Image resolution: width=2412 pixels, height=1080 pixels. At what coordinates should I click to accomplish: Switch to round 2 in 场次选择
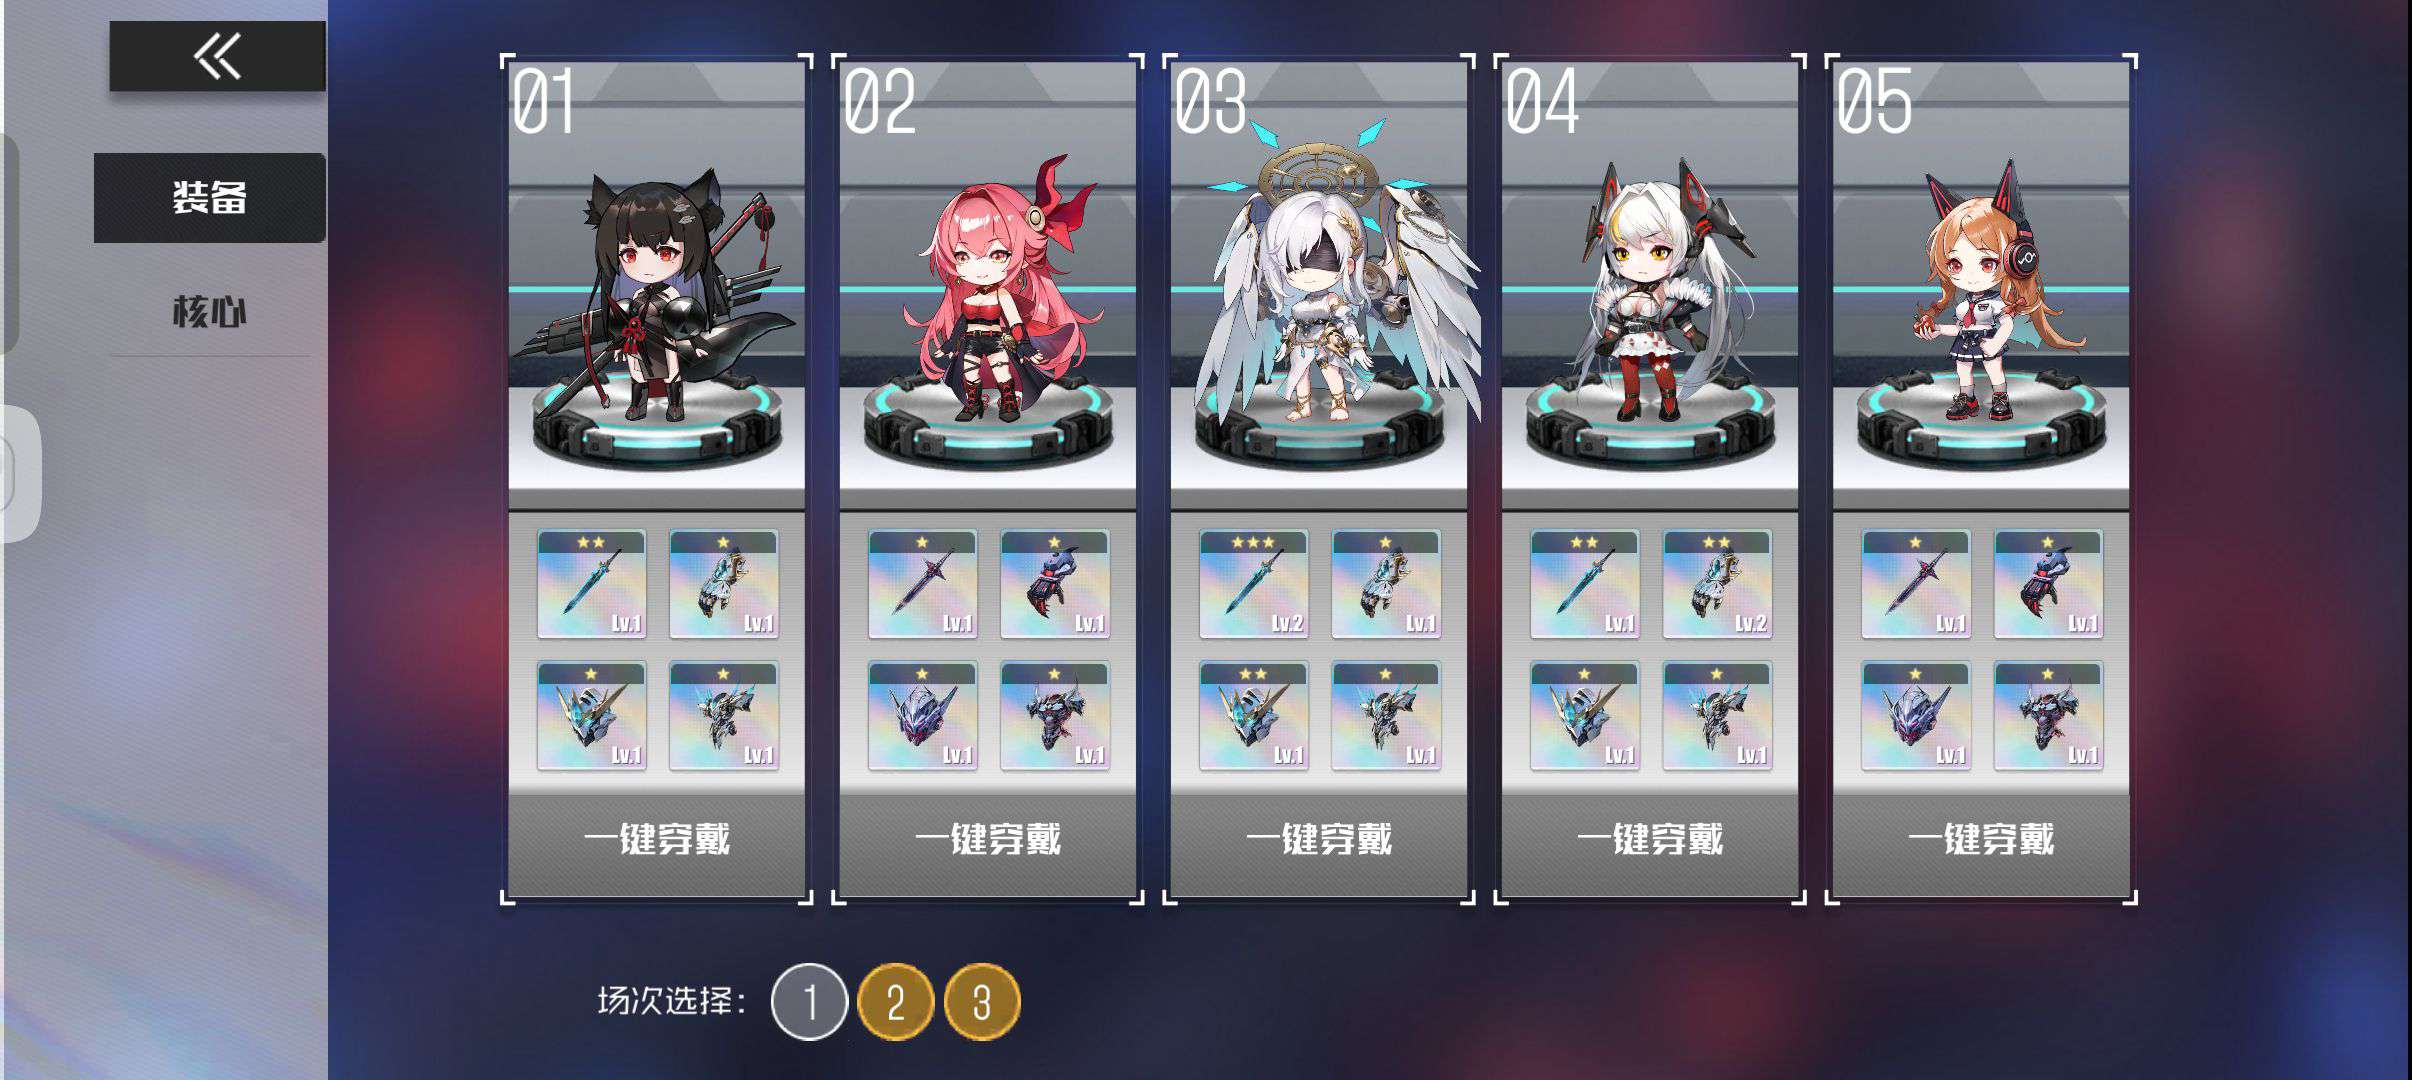pyautogui.click(x=895, y=1001)
